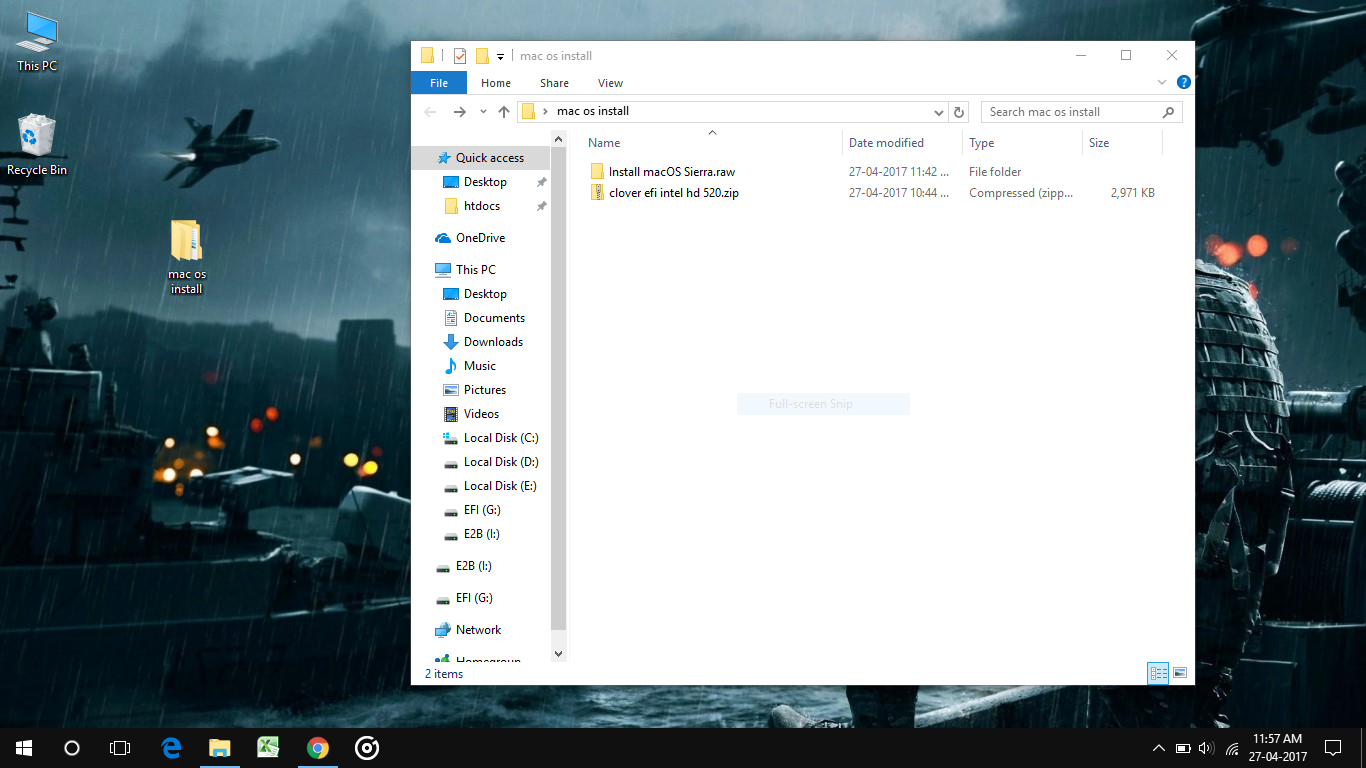This screenshot has height=768, width=1366.
Task: Refresh the mac os install folder
Action: click(960, 112)
